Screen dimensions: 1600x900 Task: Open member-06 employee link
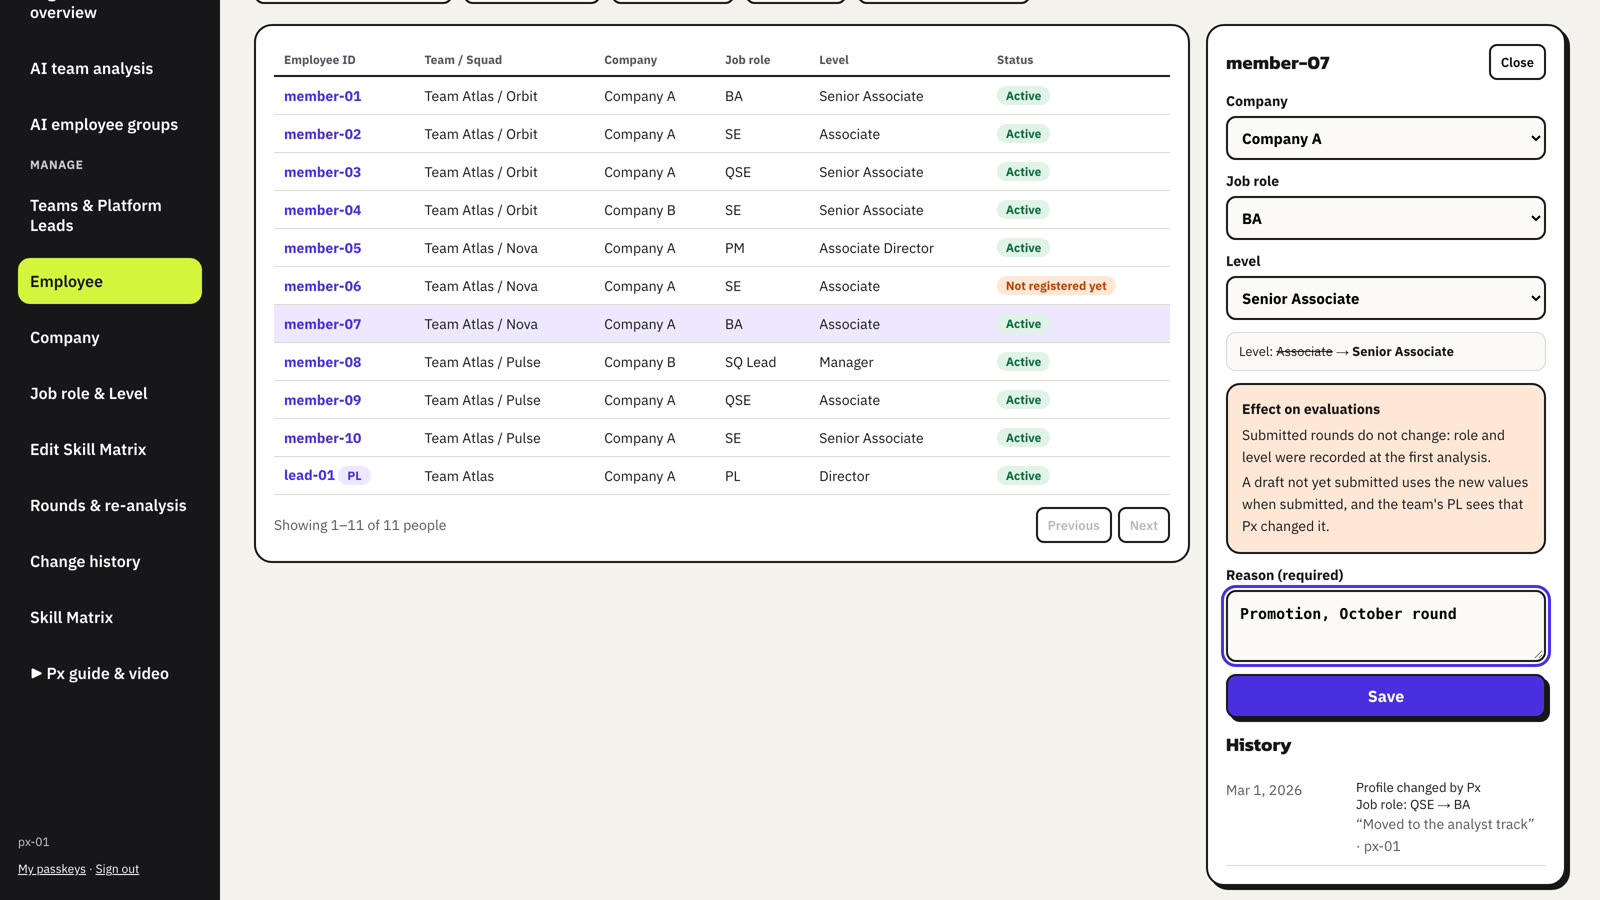[322, 286]
